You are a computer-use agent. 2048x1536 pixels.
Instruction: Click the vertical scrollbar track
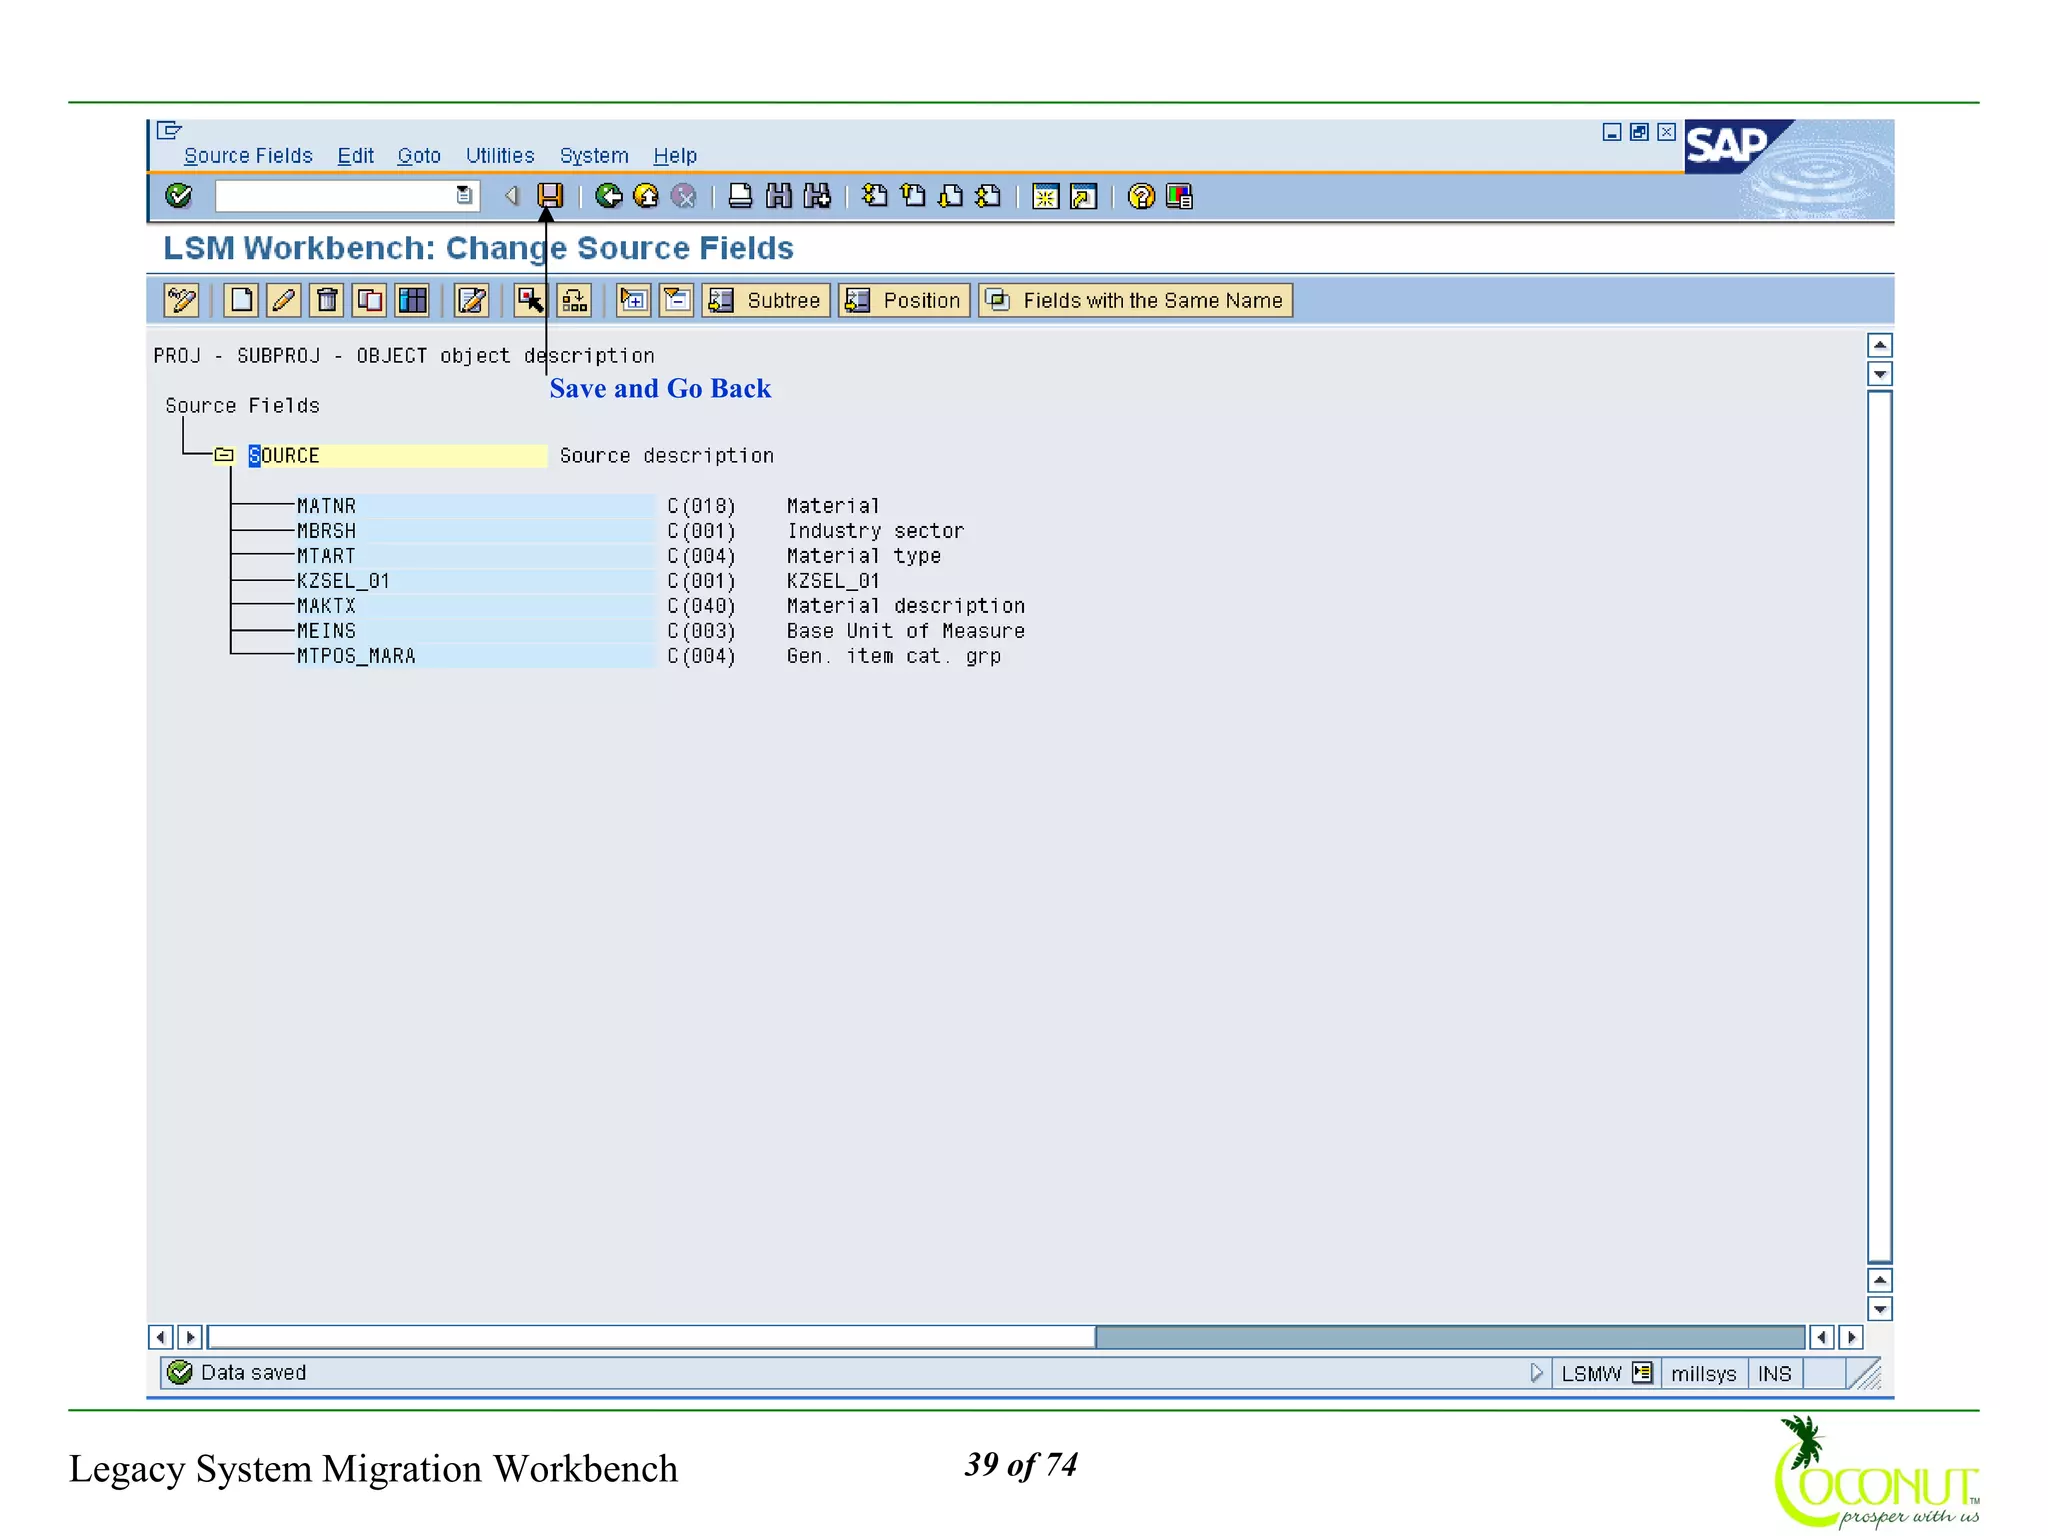coord(1880,826)
